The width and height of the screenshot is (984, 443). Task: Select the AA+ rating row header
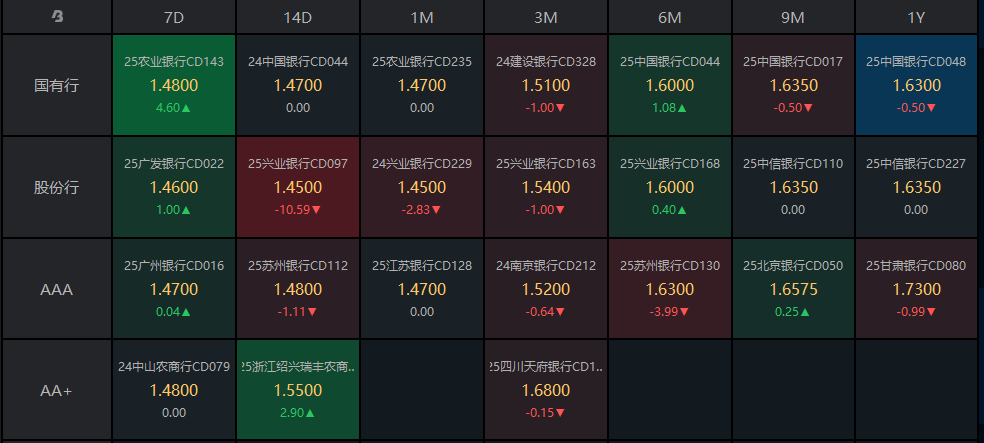pos(57,391)
